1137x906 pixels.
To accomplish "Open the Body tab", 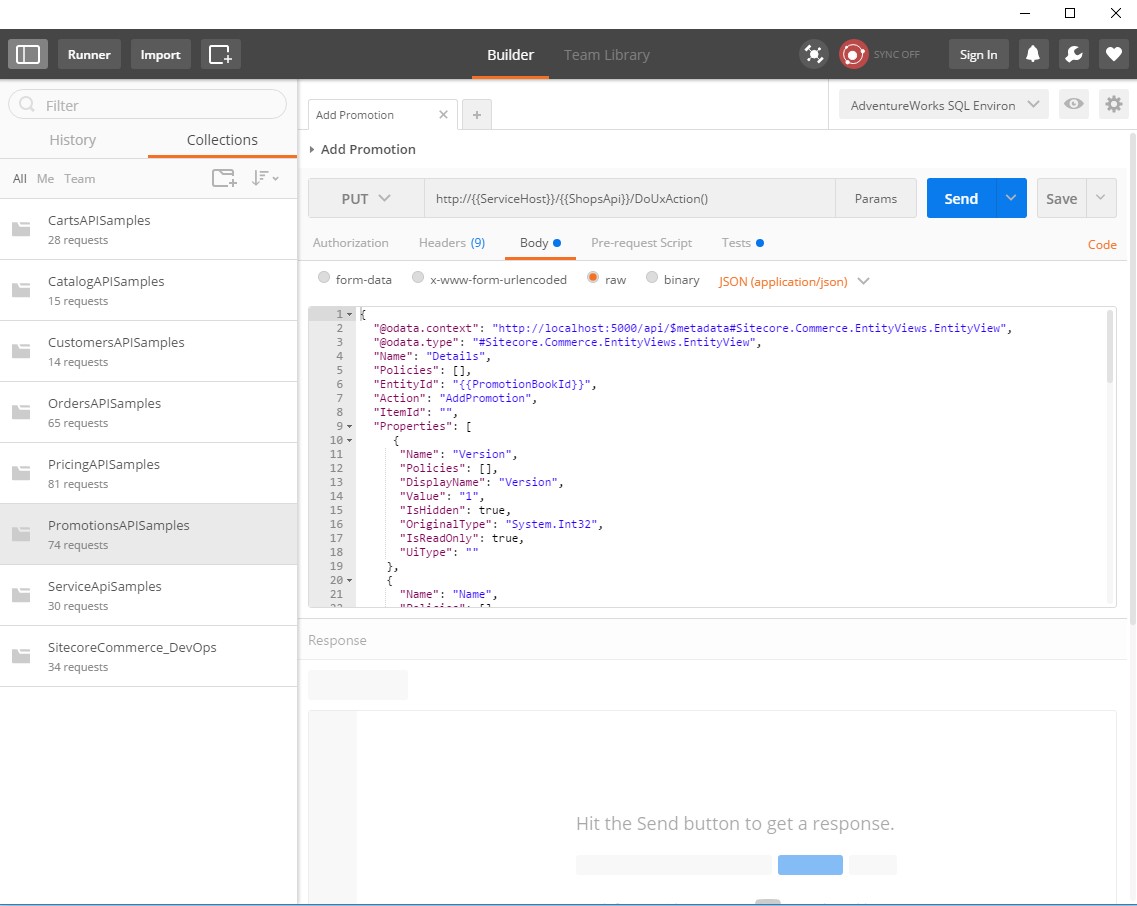I will coord(540,243).
